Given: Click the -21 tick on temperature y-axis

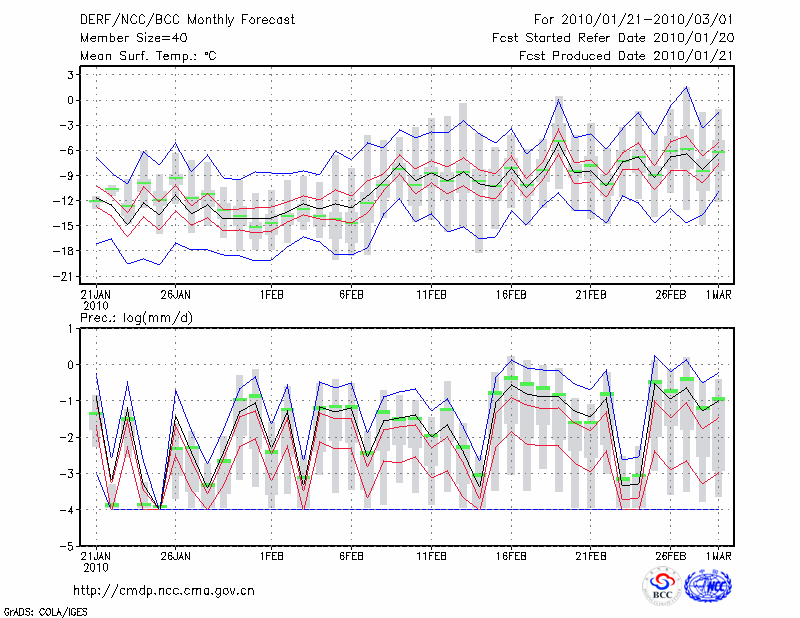Looking at the screenshot, I should (62, 277).
